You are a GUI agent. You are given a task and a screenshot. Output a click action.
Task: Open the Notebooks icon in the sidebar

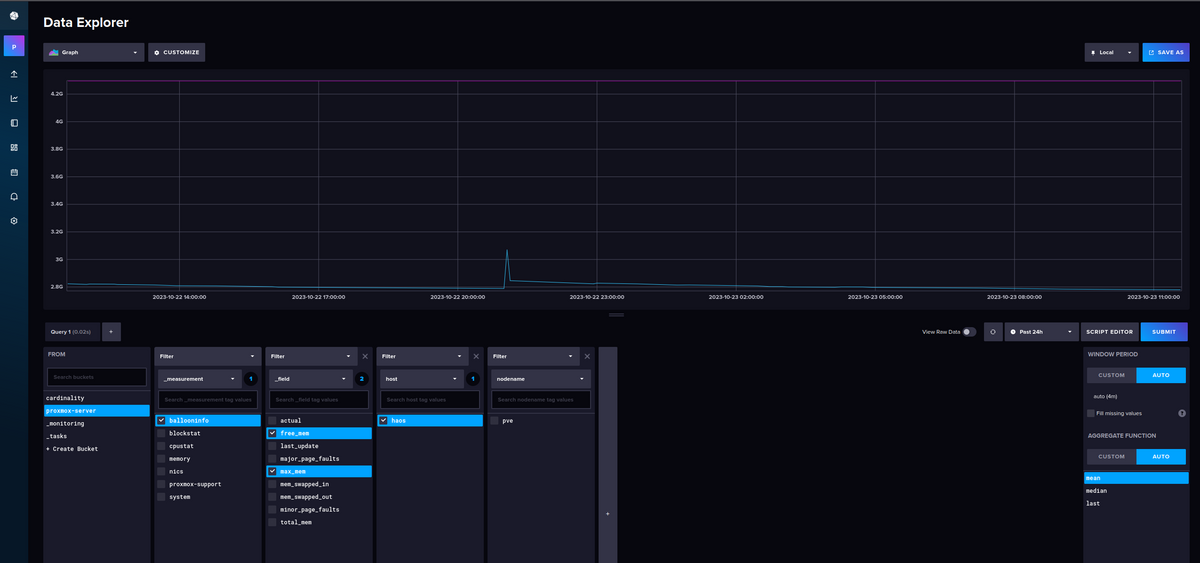14,123
